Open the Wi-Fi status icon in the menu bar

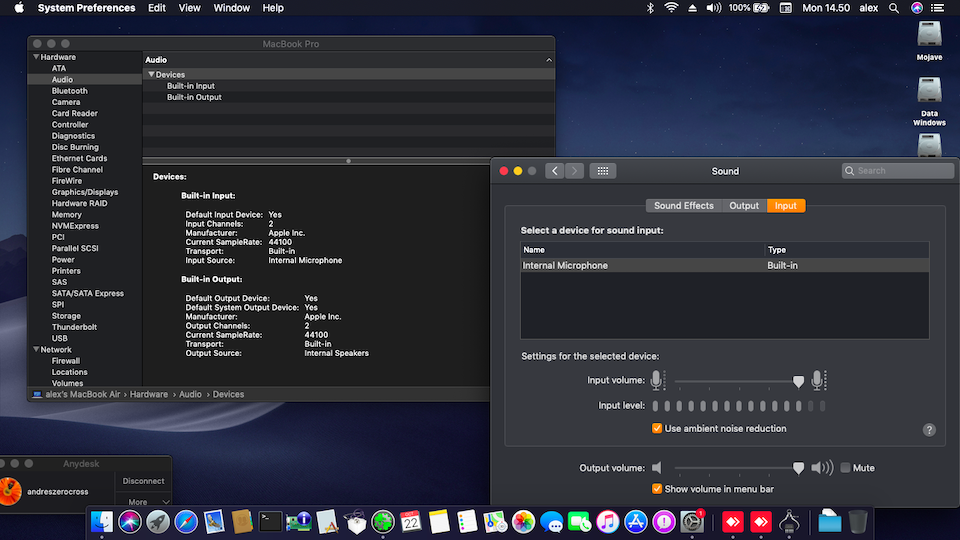(670, 8)
